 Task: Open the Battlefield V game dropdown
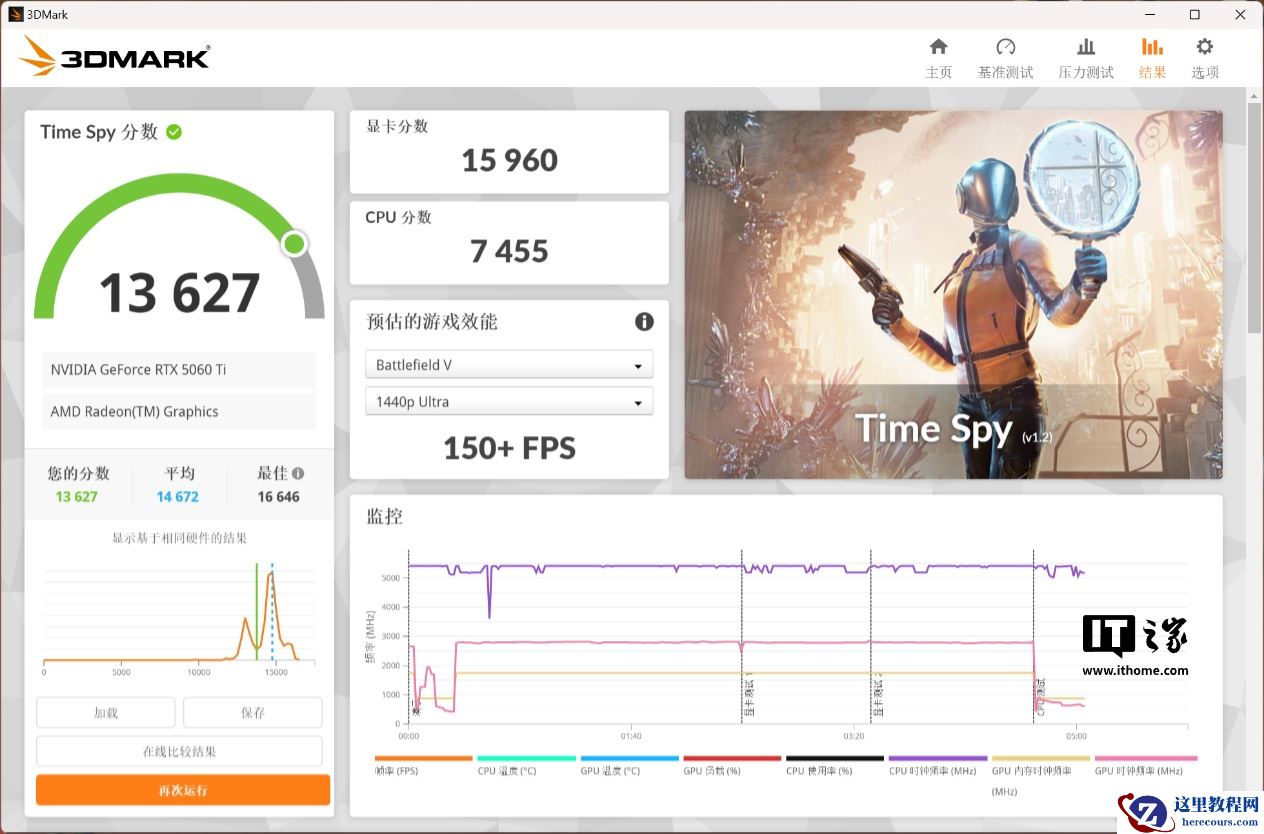point(509,365)
